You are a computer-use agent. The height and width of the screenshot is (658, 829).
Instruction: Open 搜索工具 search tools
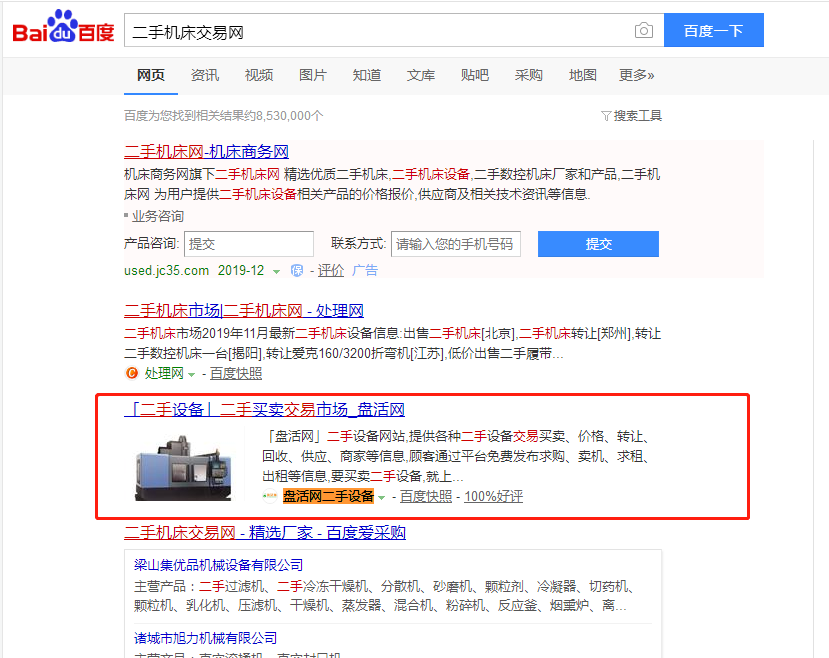coord(637,116)
